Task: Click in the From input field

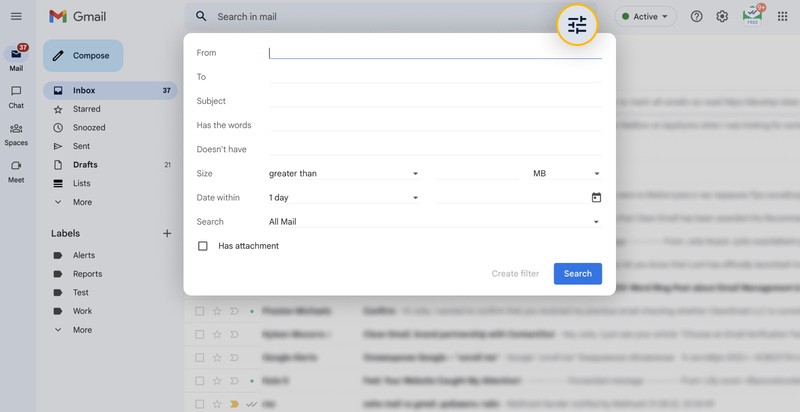Action: tap(435, 53)
